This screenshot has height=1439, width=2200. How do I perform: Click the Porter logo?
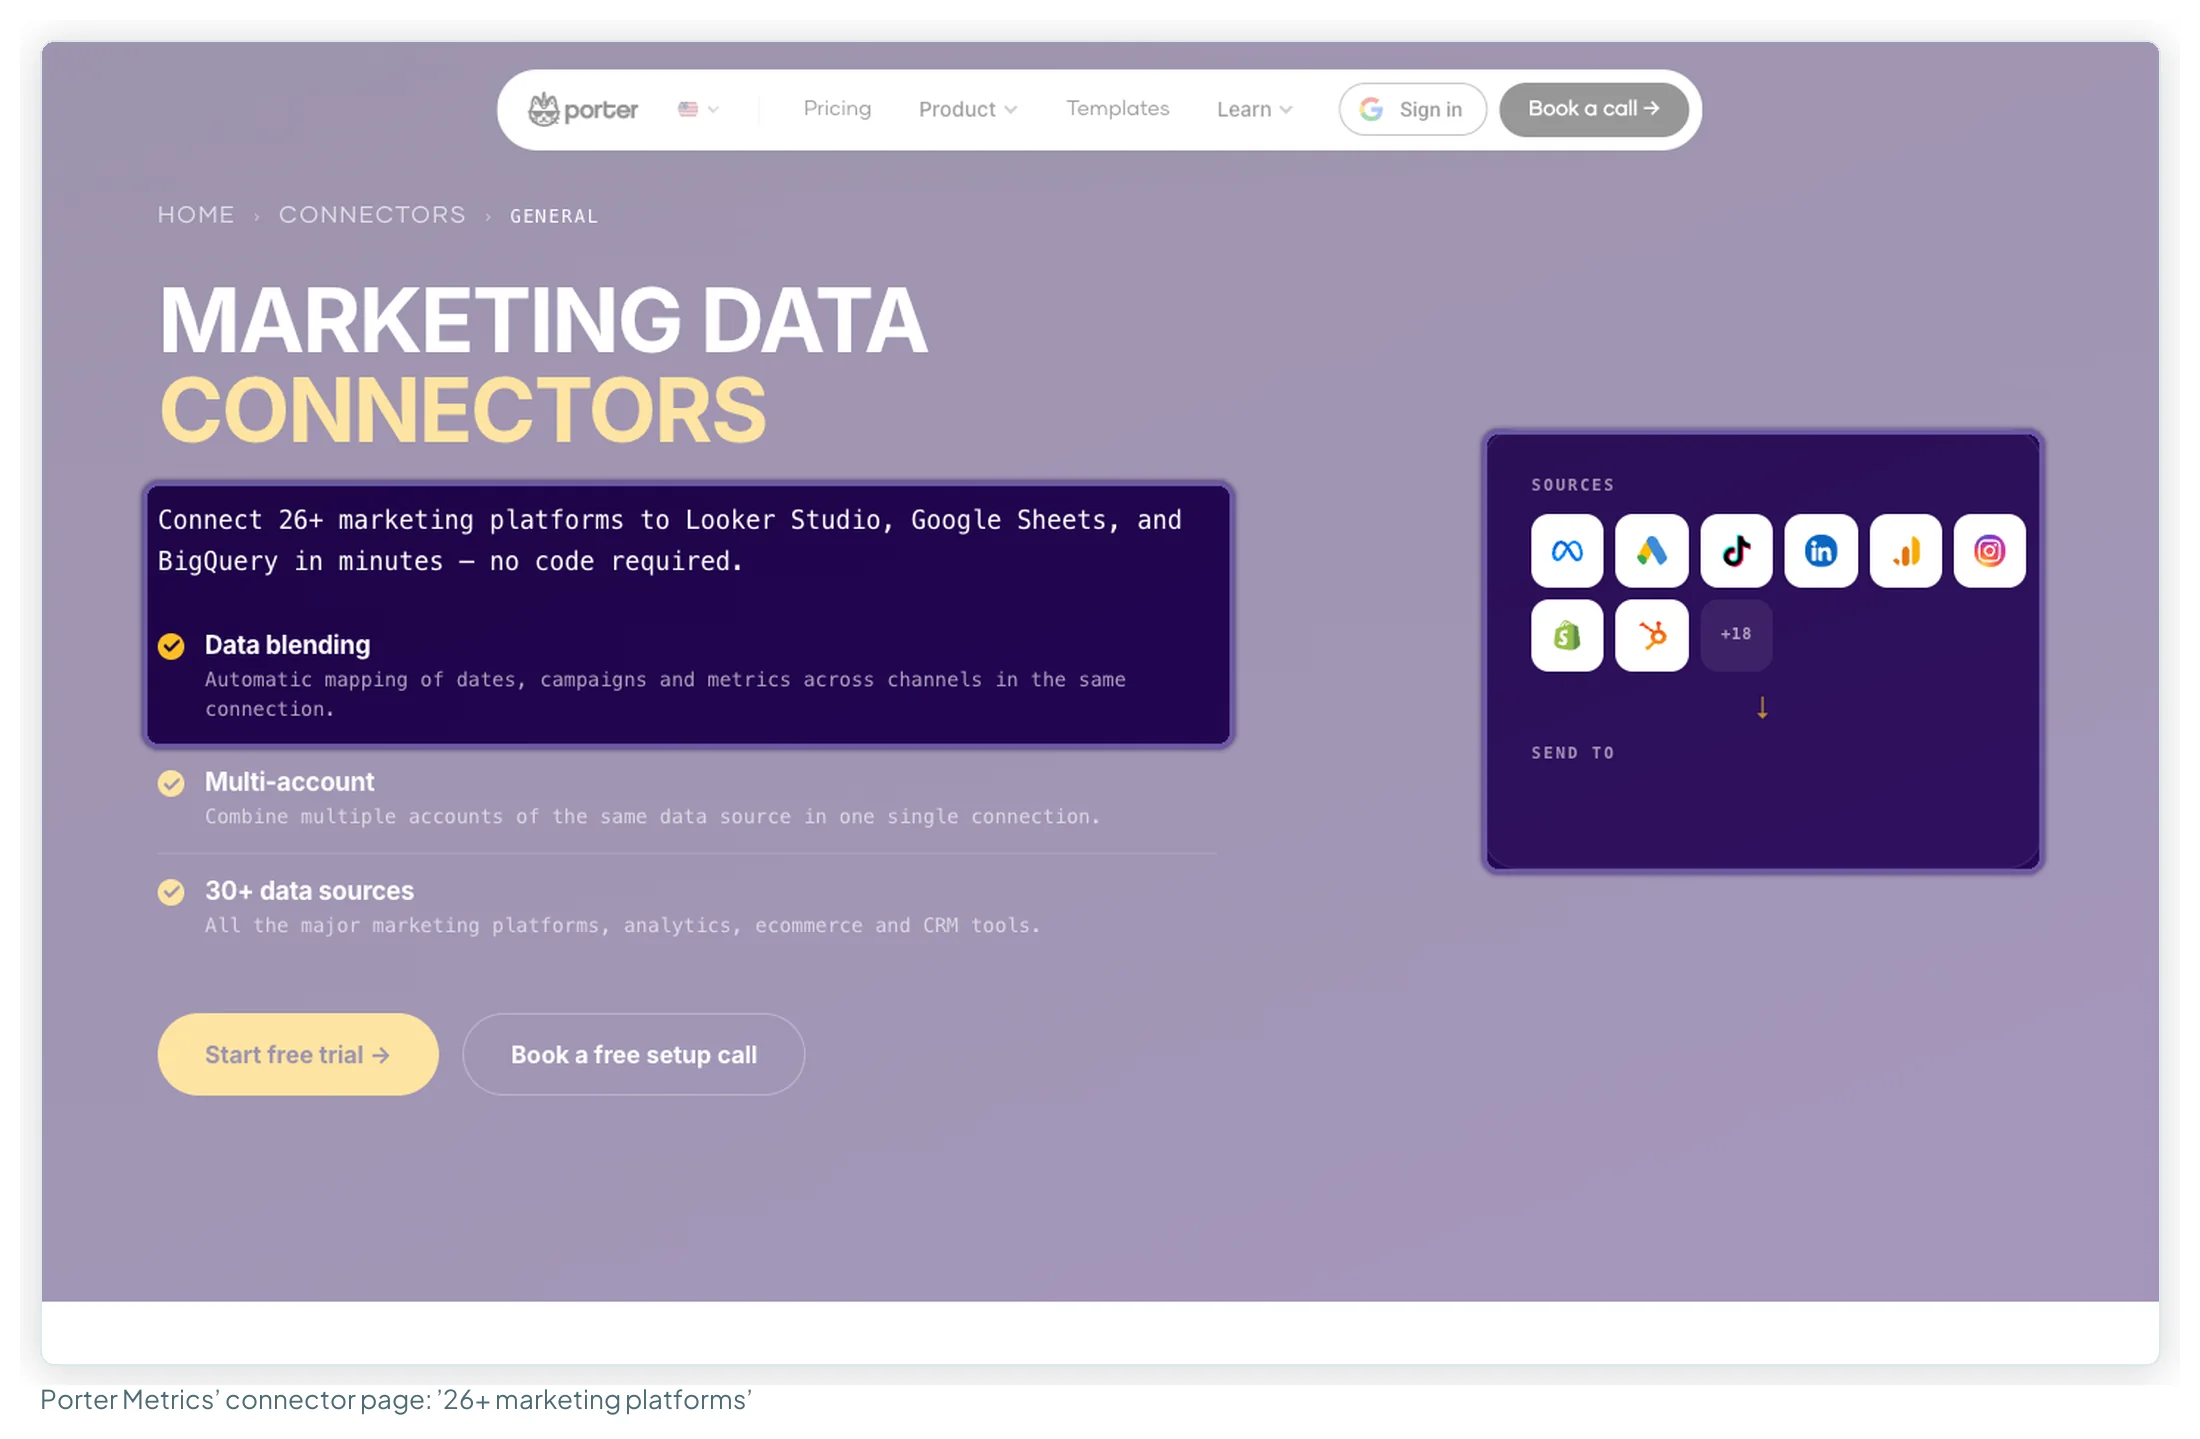[582, 109]
